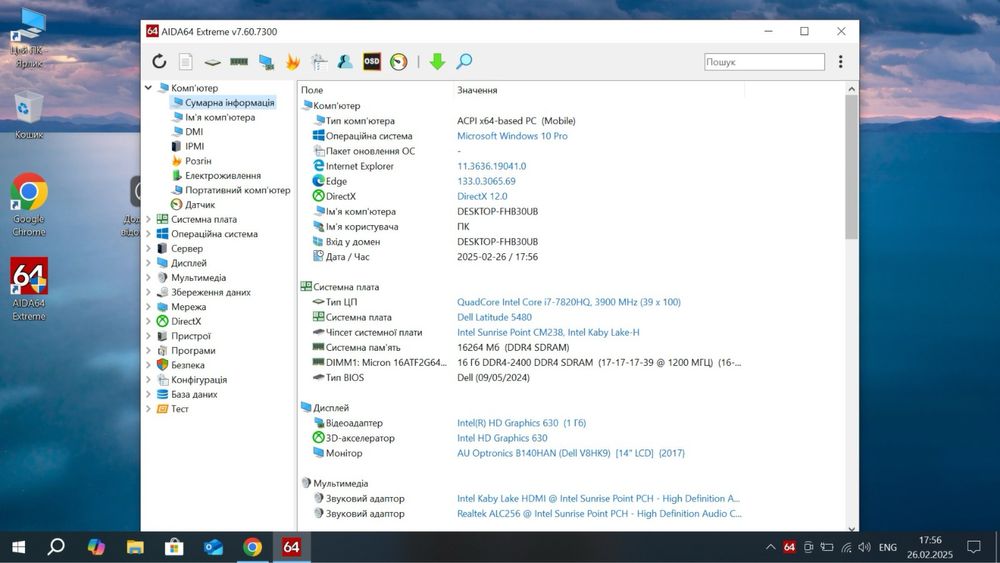The image size is (1000, 563).
Task: Open the Report page icon
Action: [x=186, y=61]
